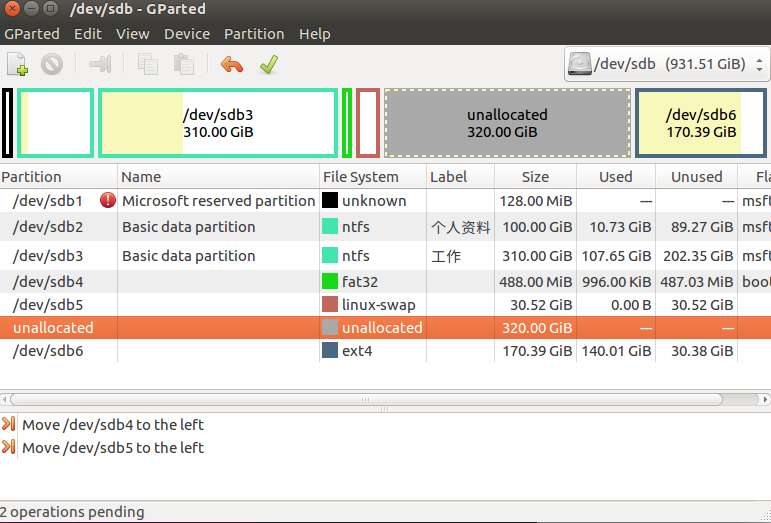This screenshot has height=523, width=771.
Task: Click the Delete partition toolbar icon
Action: tap(52, 64)
